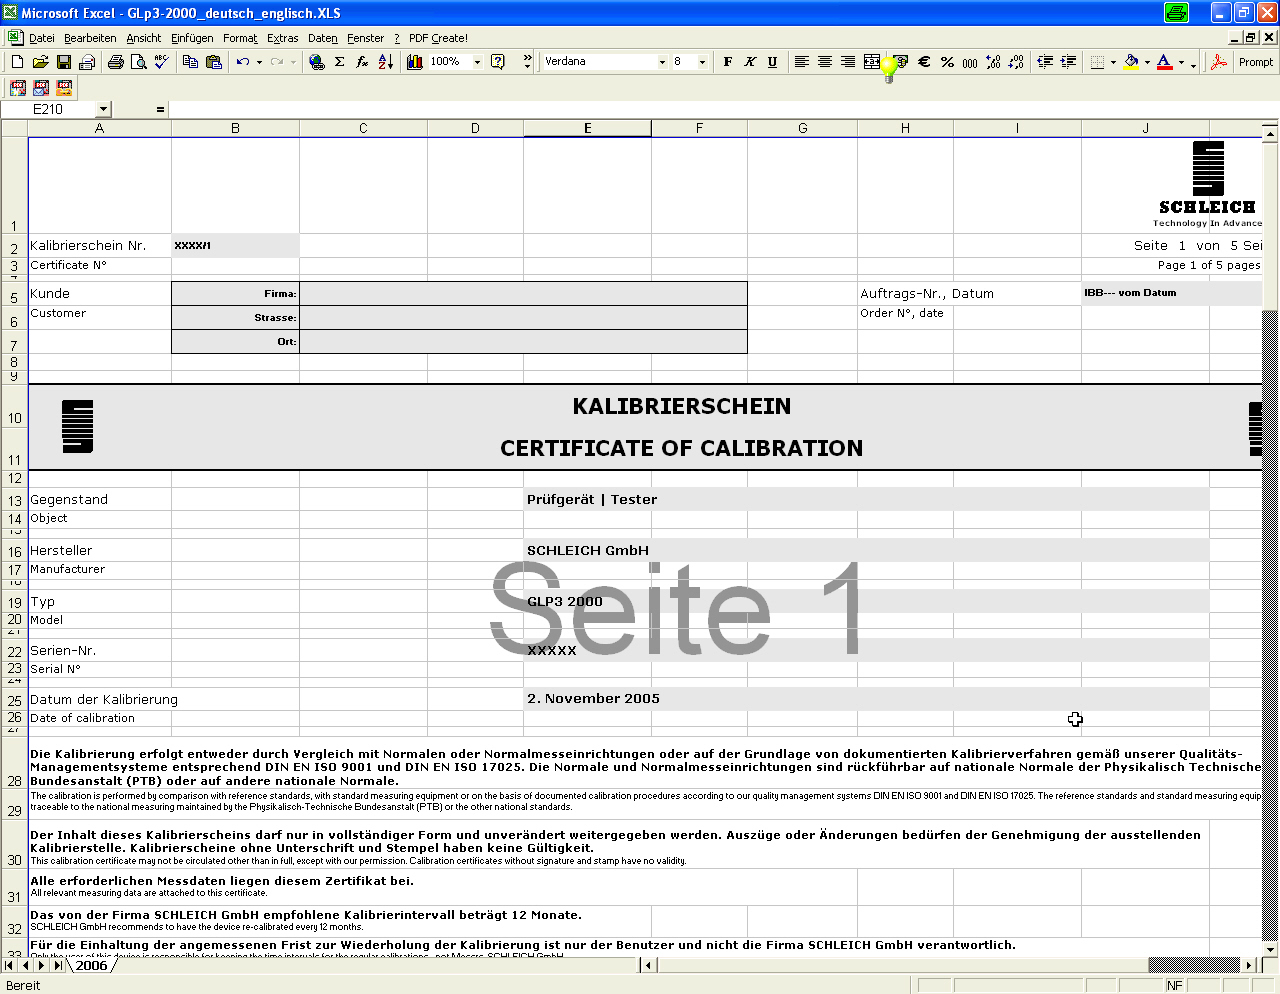This screenshot has height=994, width=1280.
Task: Click the PDF email icon in second toolbar
Action: tap(41, 88)
